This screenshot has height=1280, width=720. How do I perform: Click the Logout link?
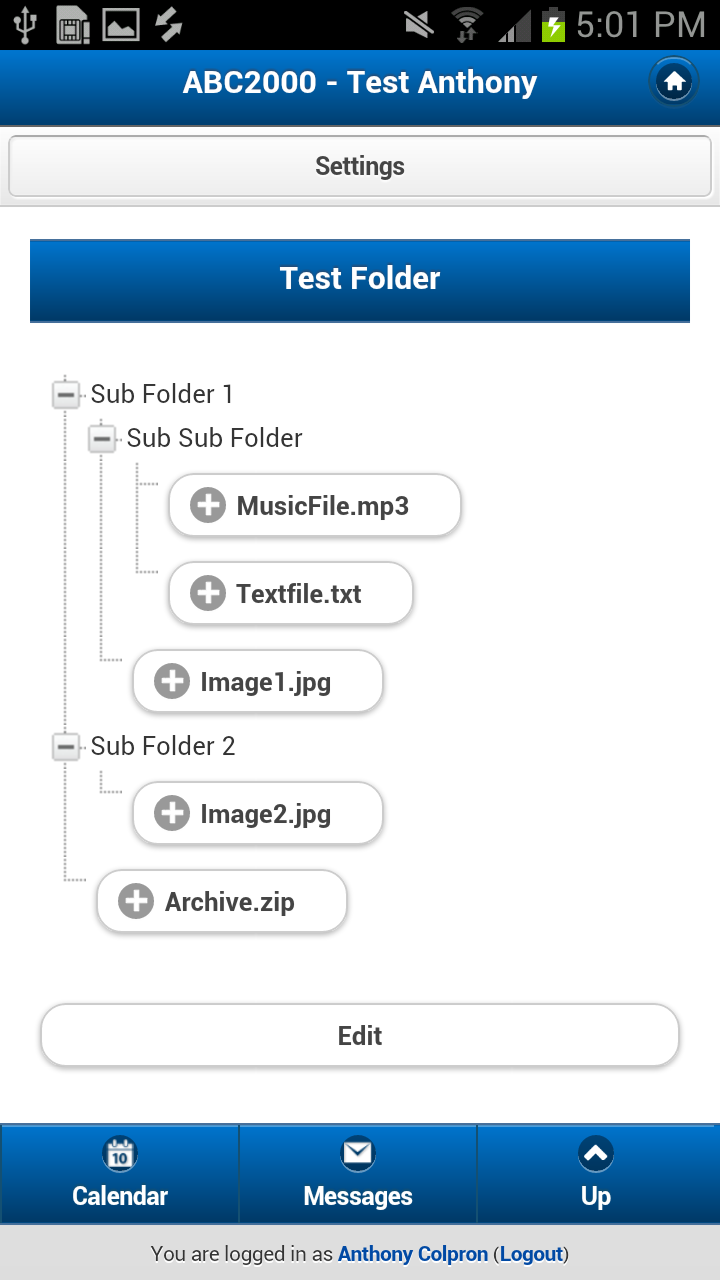tap(532, 1253)
